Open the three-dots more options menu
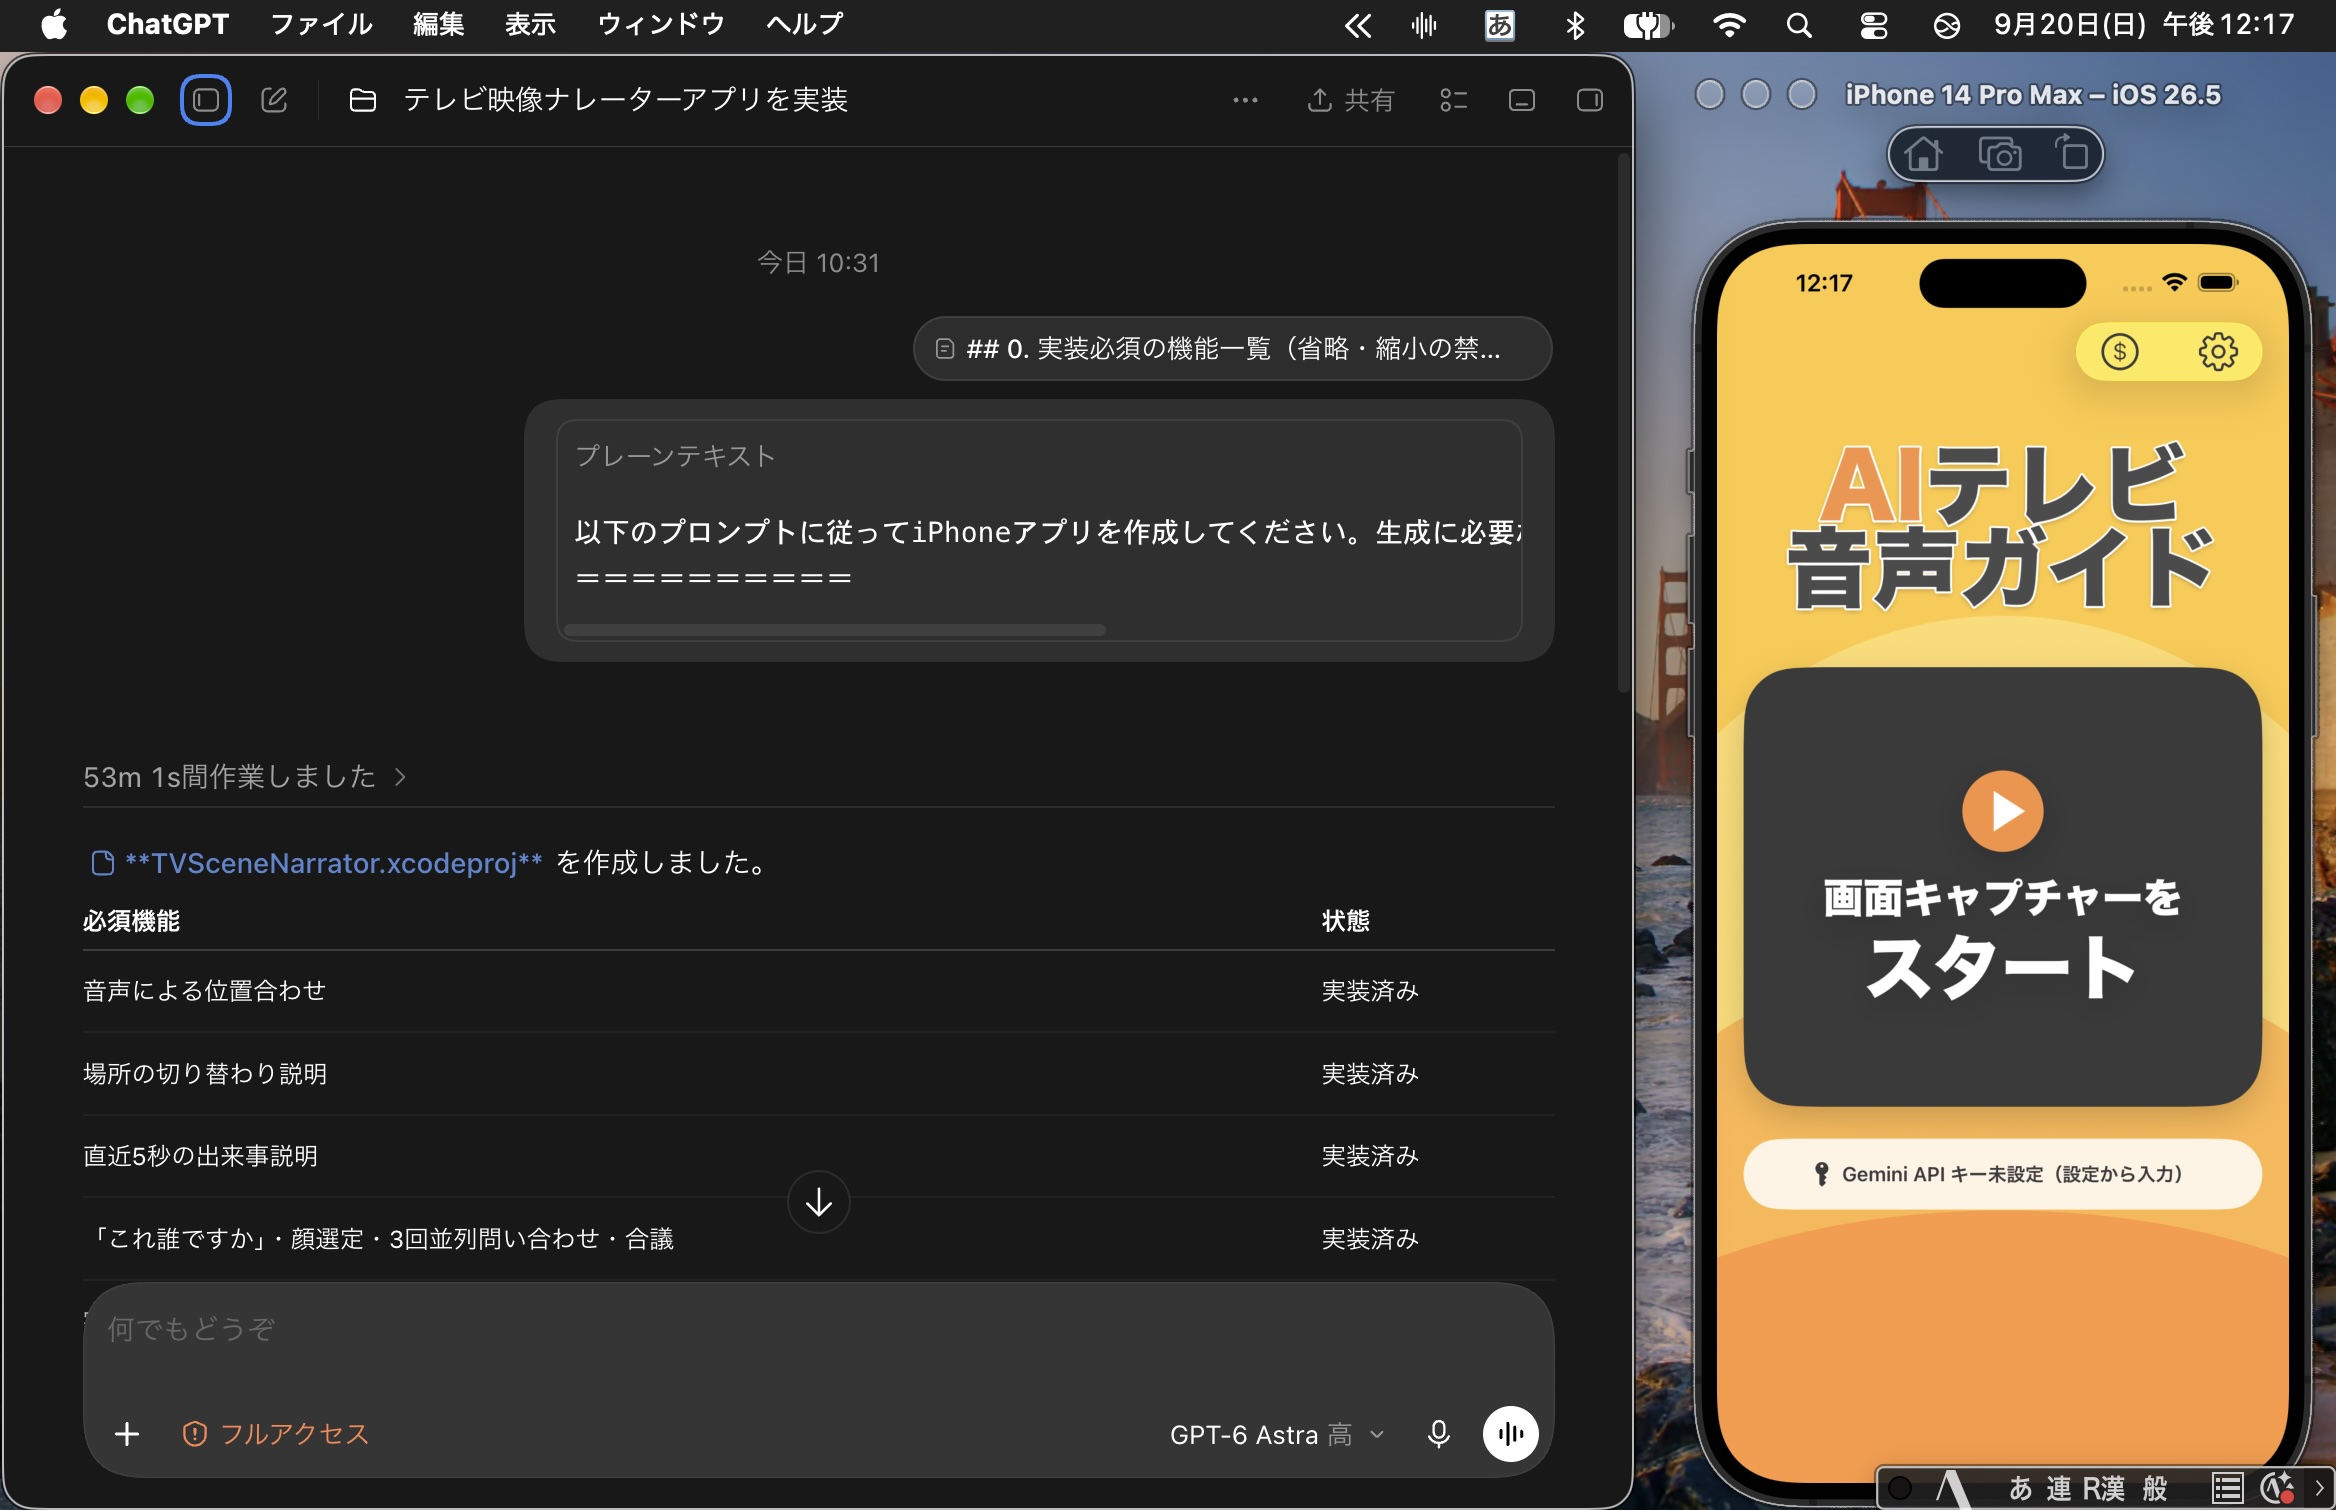The image size is (2336, 1510). (1245, 100)
